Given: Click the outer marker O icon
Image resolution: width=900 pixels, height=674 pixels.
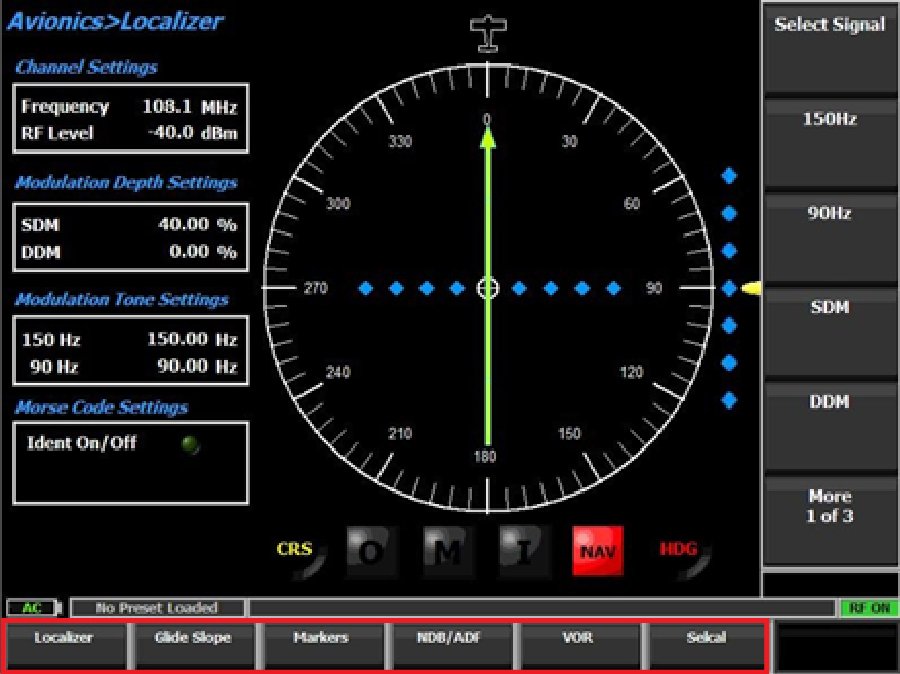Looking at the screenshot, I should (x=371, y=551).
